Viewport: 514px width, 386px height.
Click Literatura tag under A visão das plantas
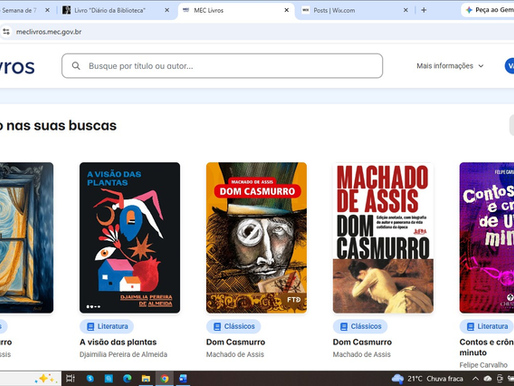point(107,326)
